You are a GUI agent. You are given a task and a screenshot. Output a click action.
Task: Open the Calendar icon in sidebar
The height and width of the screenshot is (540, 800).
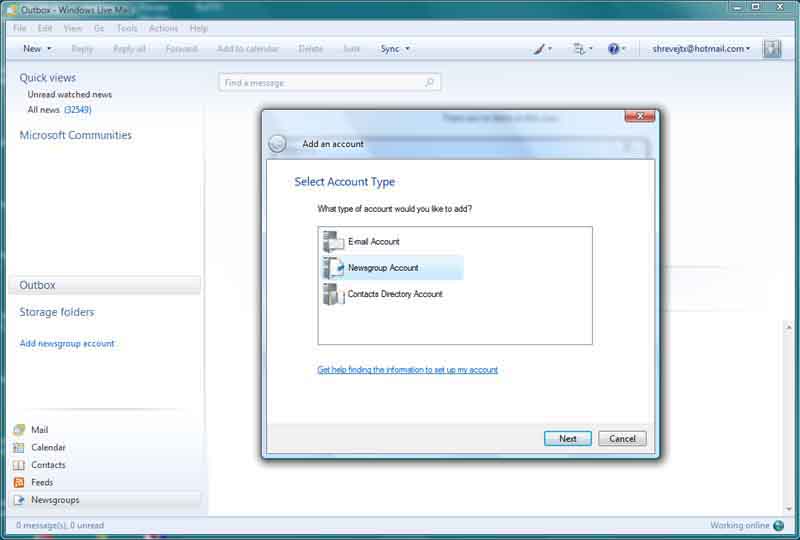19,448
